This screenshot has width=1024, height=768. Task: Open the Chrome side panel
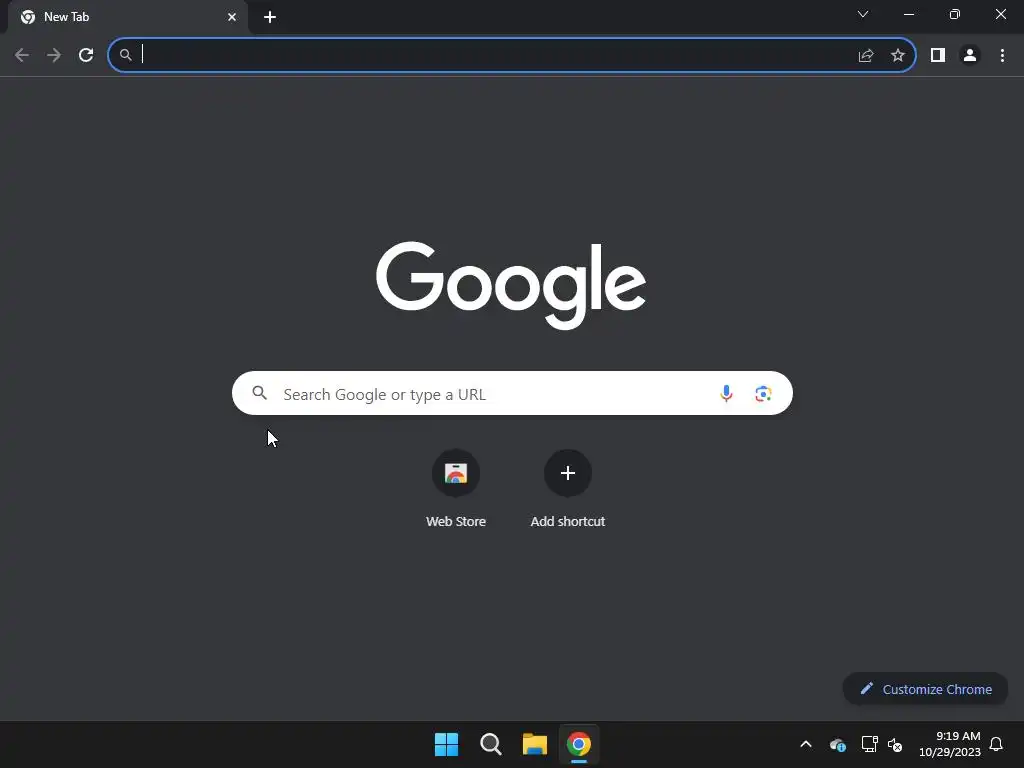[x=938, y=56]
